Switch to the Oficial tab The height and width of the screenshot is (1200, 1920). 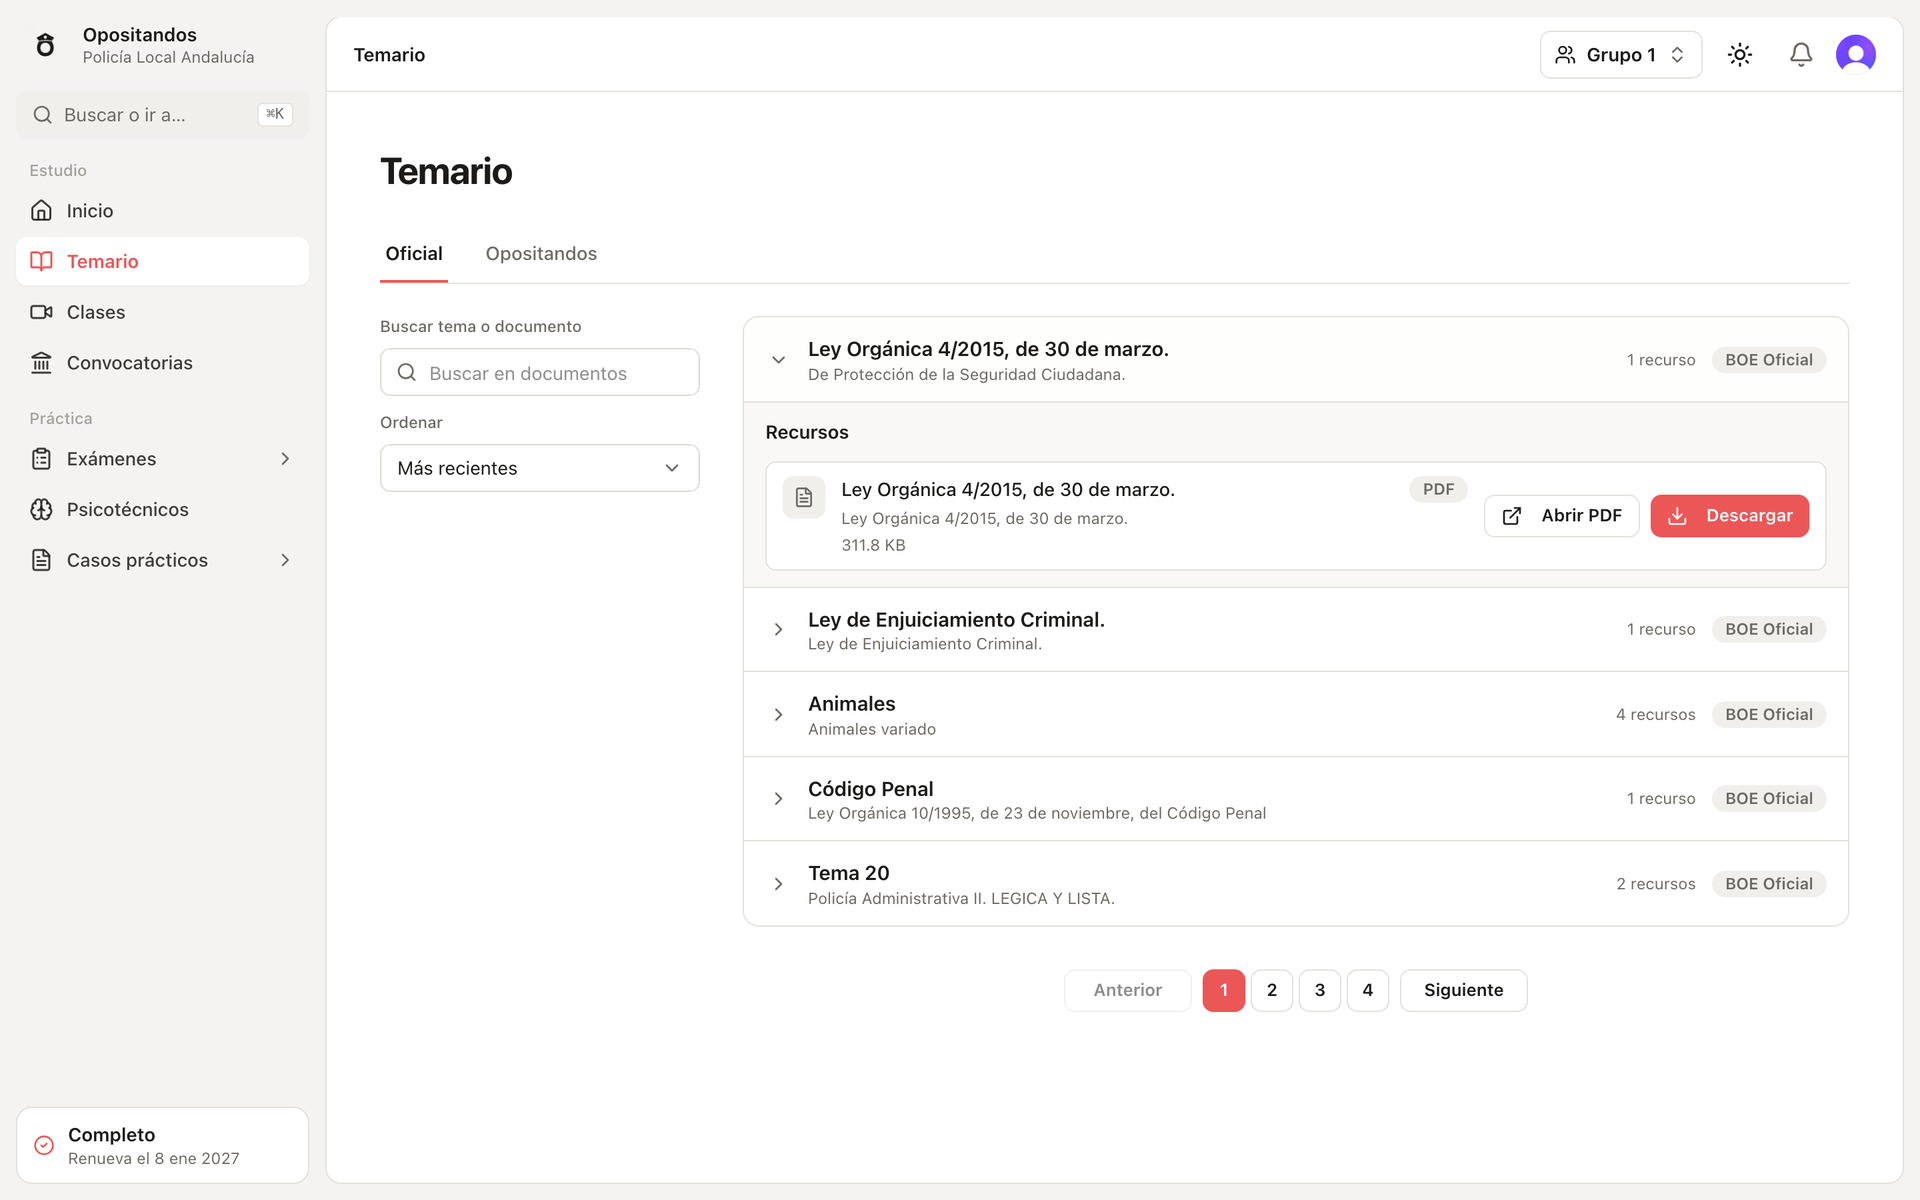point(414,254)
